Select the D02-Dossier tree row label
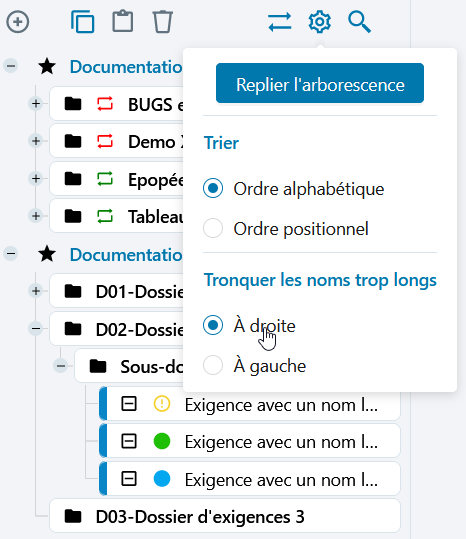Viewport: 466px width, 539px height. click(139, 329)
